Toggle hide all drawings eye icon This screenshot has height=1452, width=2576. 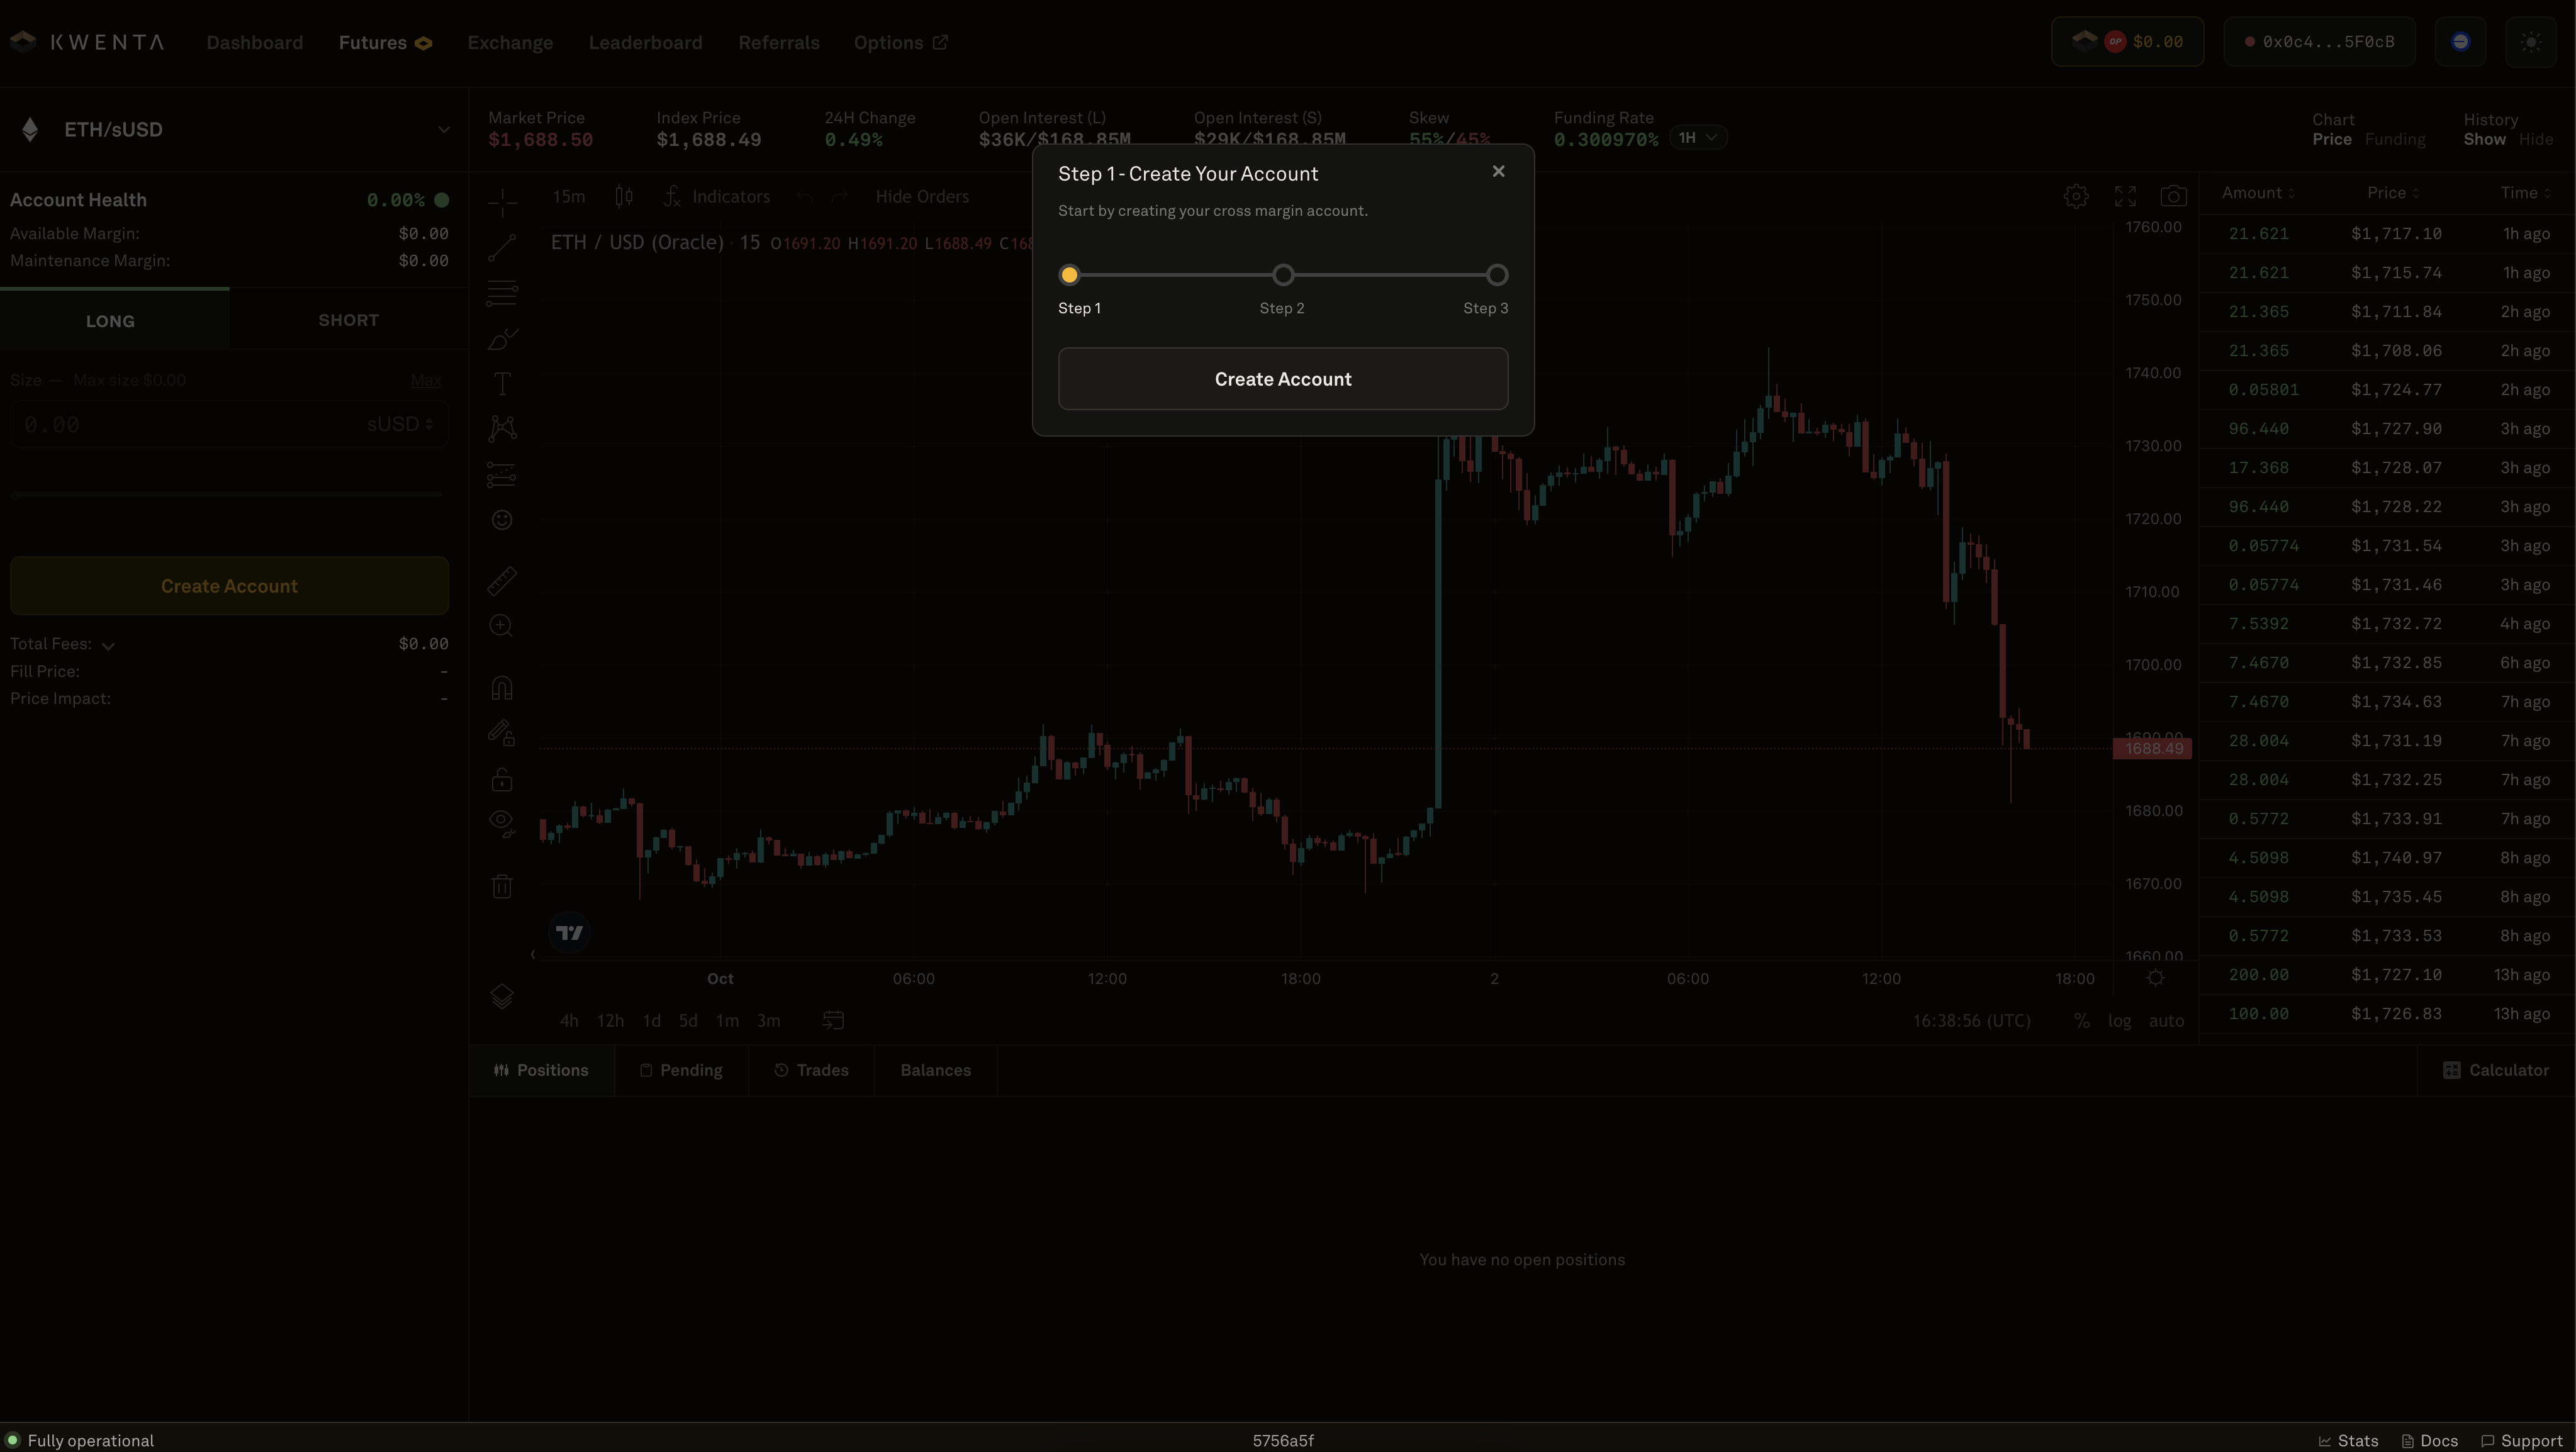click(x=502, y=823)
